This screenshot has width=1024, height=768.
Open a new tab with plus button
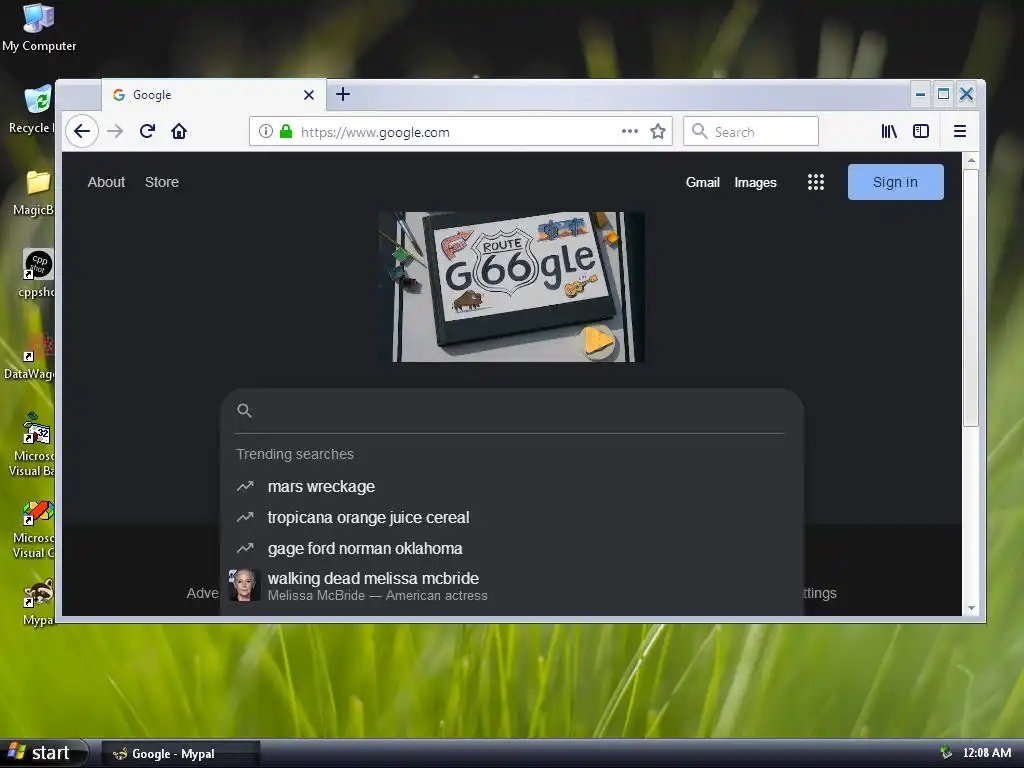coord(343,94)
